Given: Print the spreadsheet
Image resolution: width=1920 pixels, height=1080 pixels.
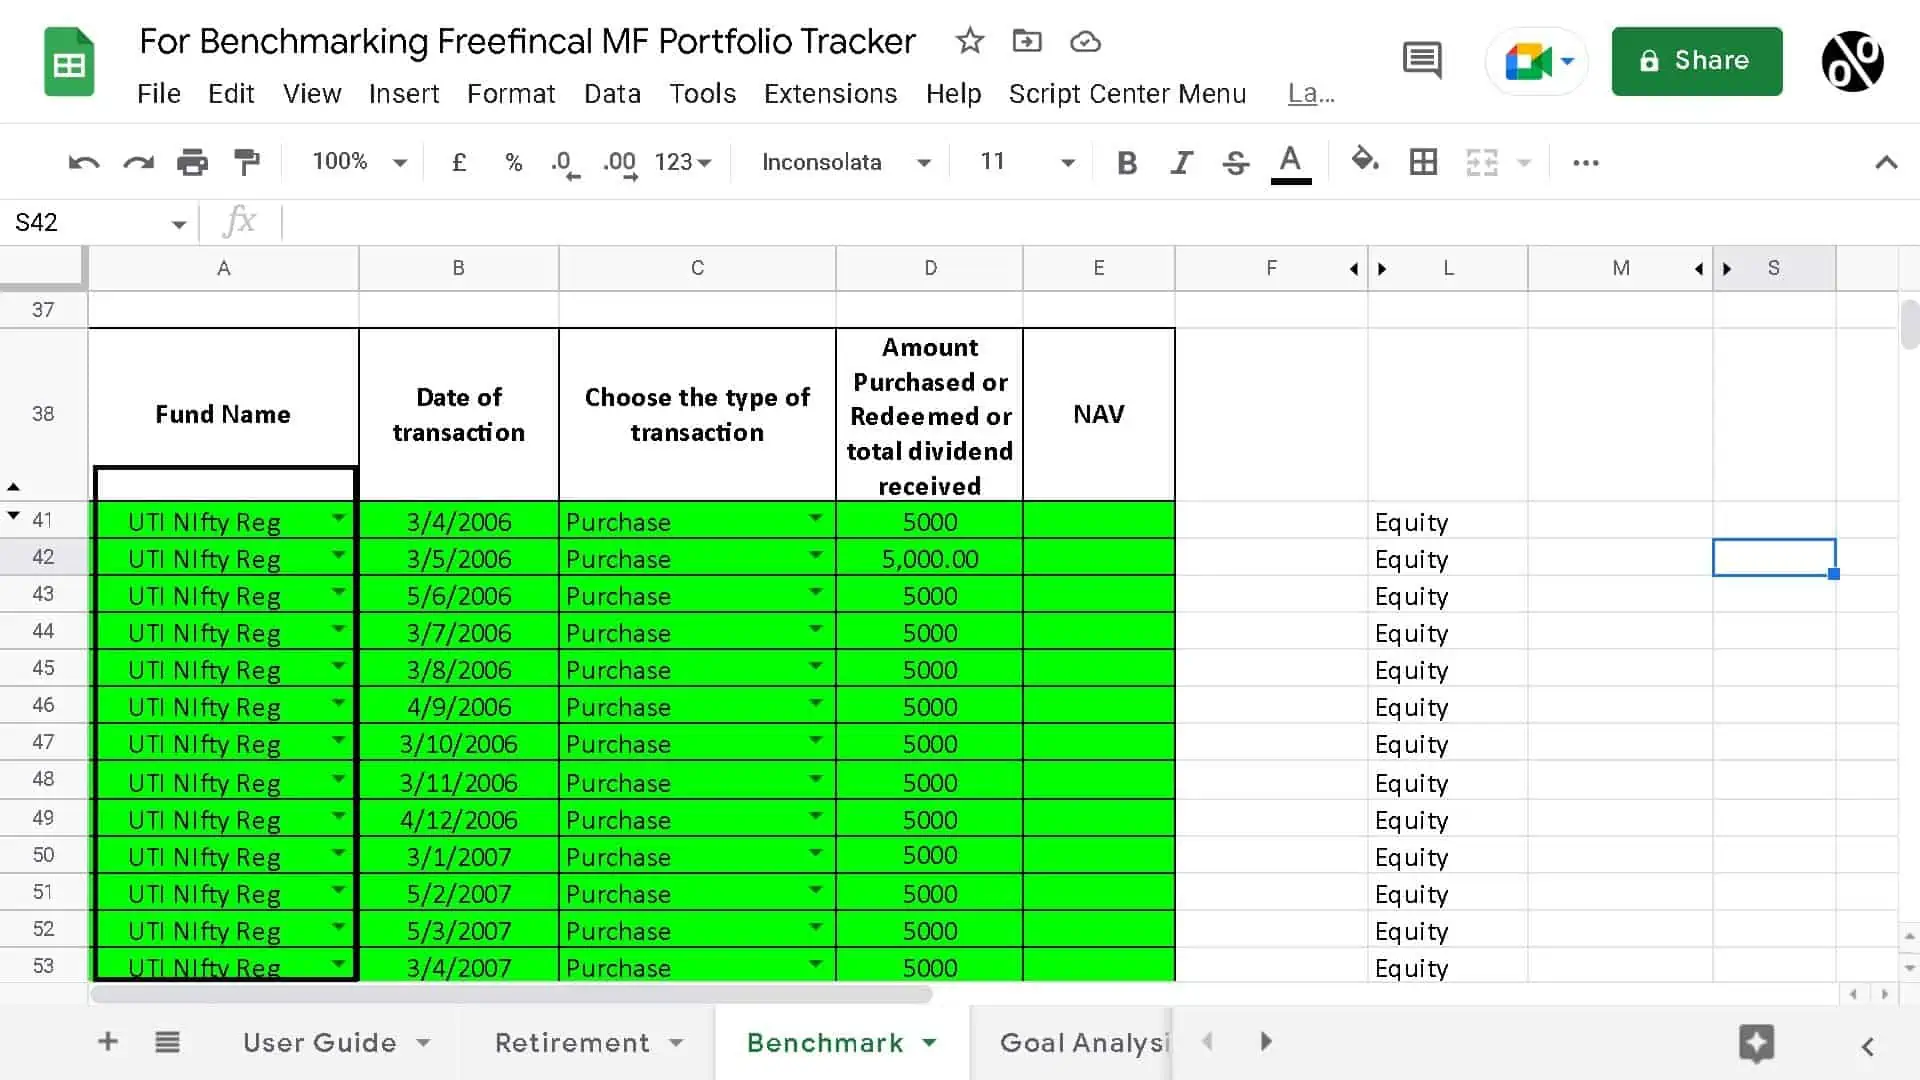Looking at the screenshot, I should [192, 162].
